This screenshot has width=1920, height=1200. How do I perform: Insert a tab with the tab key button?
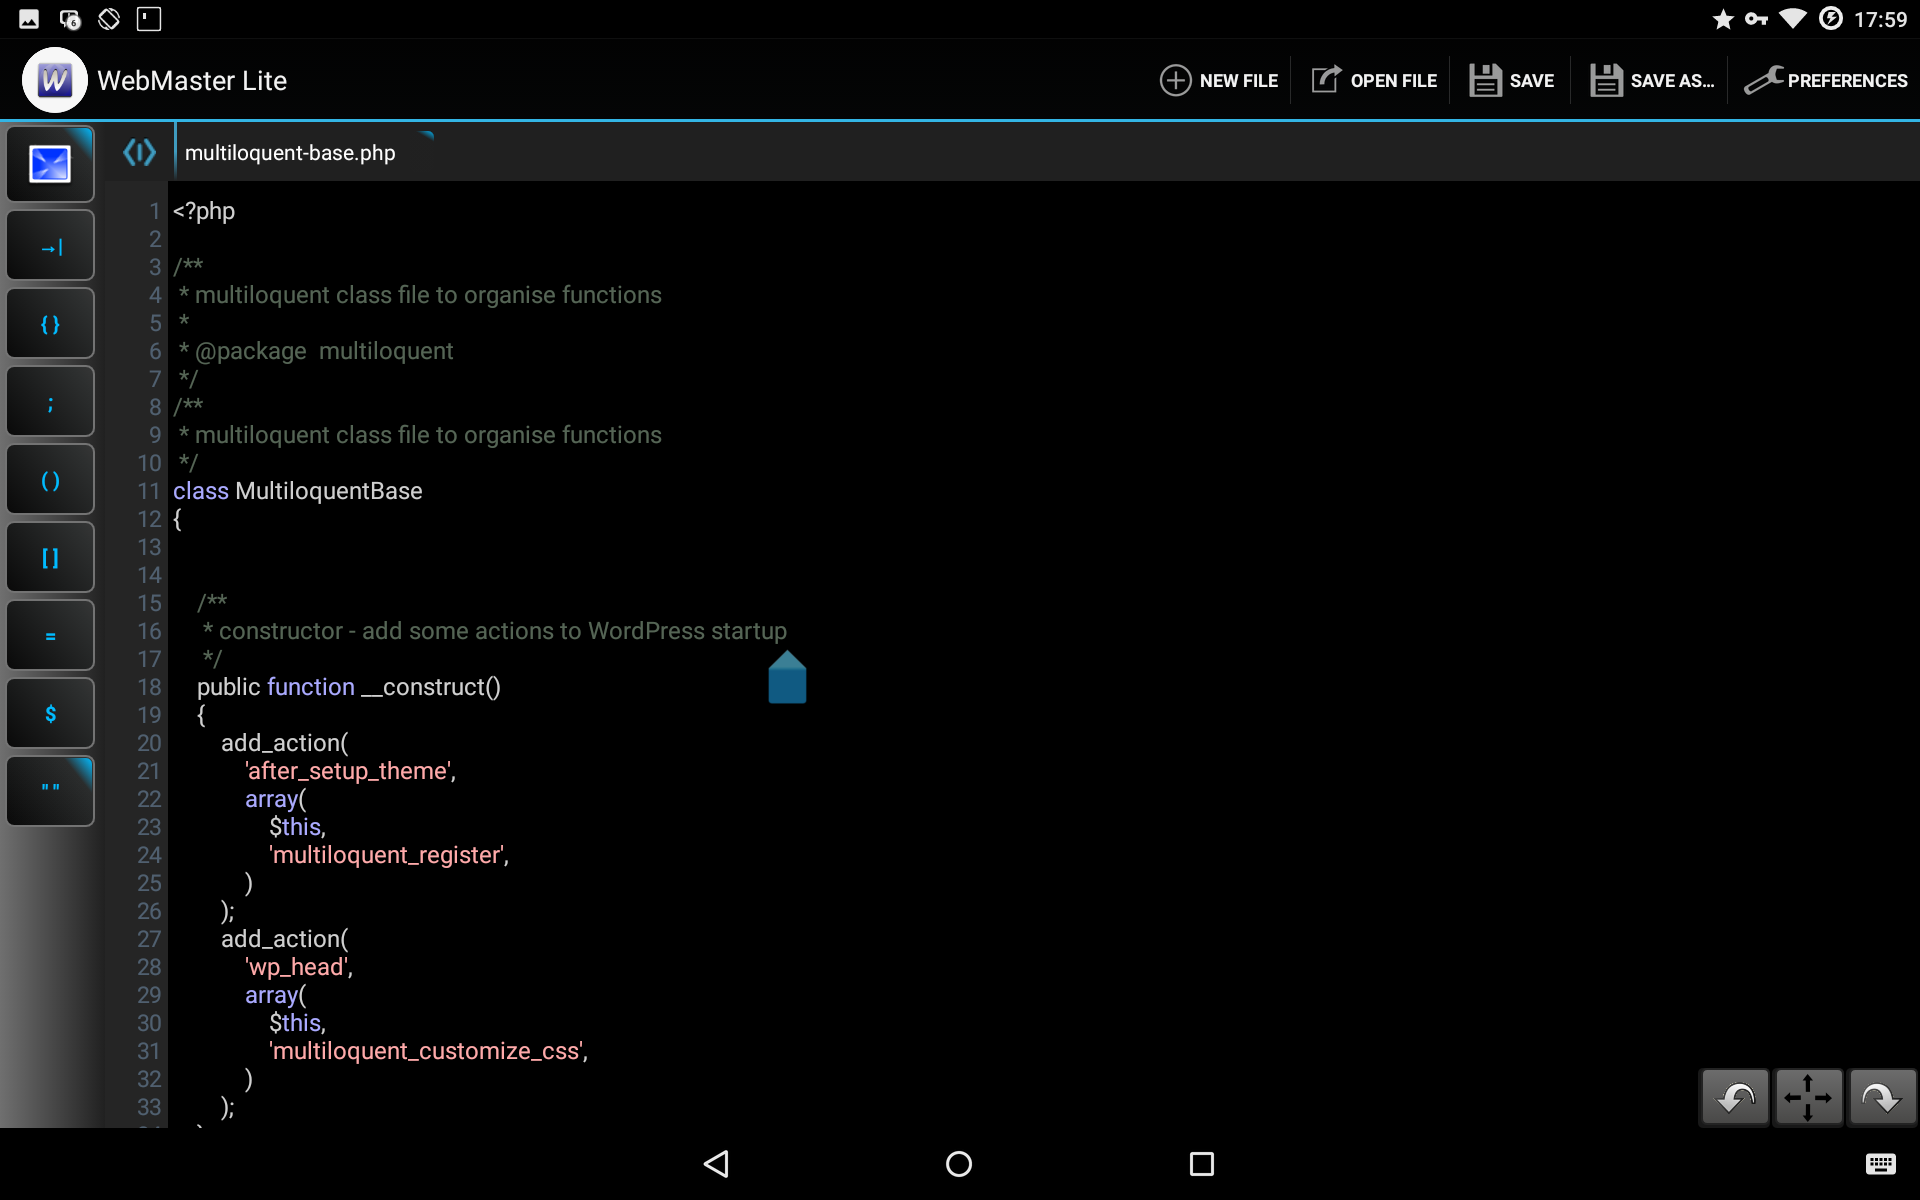(50, 246)
